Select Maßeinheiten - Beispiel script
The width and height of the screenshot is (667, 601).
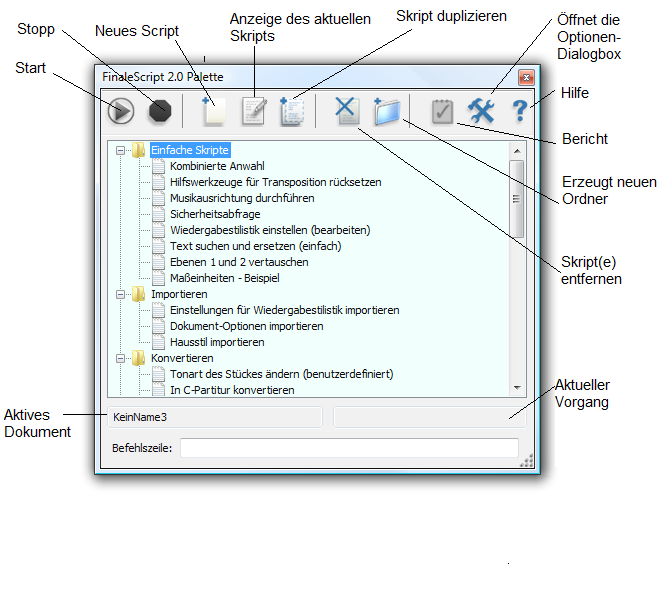tap(225, 278)
